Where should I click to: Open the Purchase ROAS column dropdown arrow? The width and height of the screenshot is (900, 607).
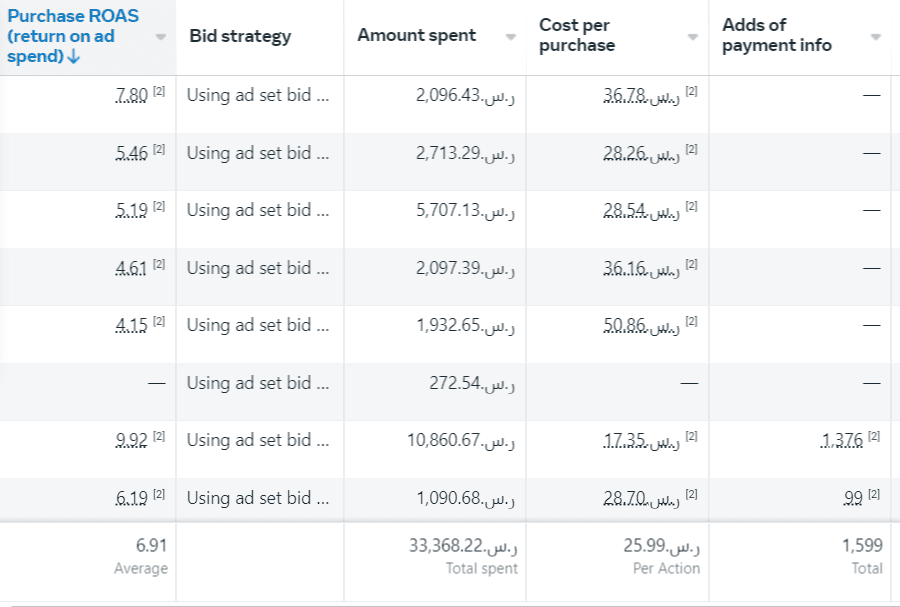pos(161,37)
